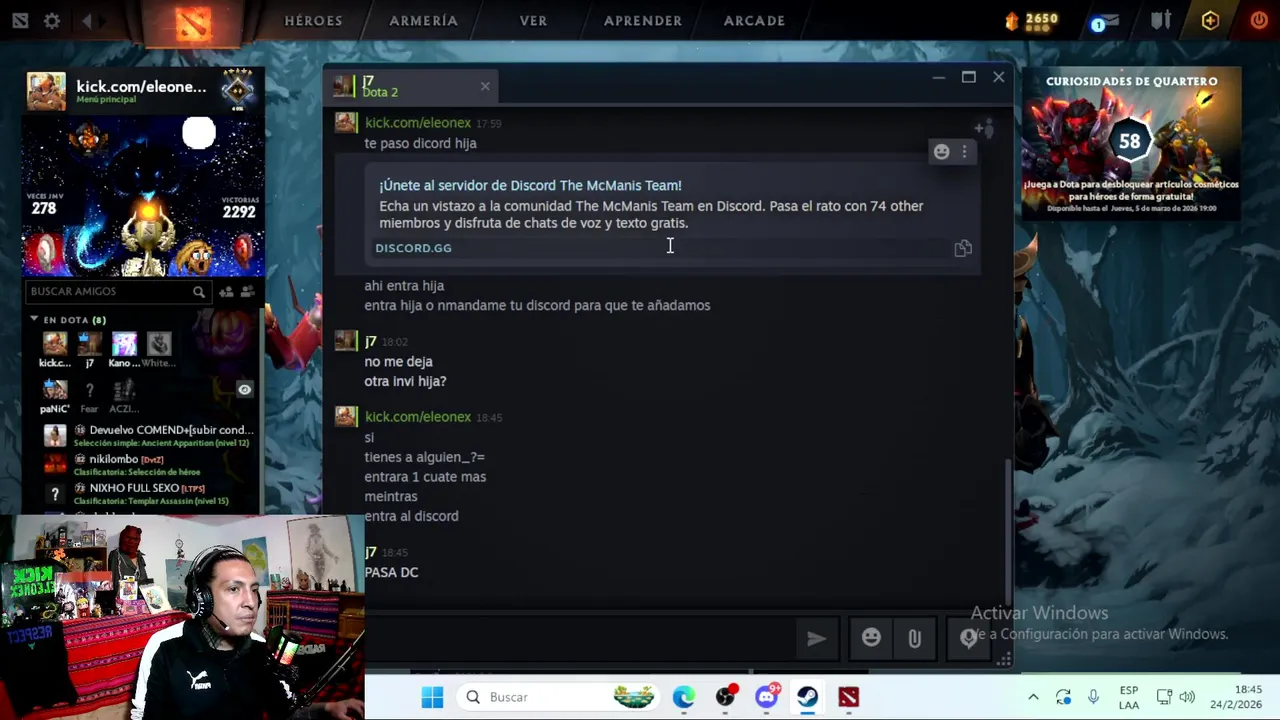Click the 'PASA DC' message text
This screenshot has height=720, width=1280.
(x=391, y=572)
